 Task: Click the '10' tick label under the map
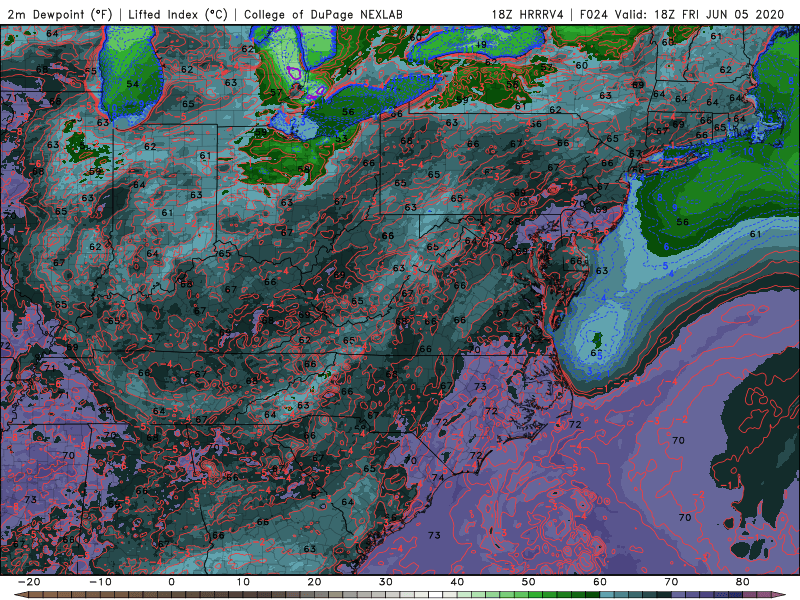[x=243, y=582]
